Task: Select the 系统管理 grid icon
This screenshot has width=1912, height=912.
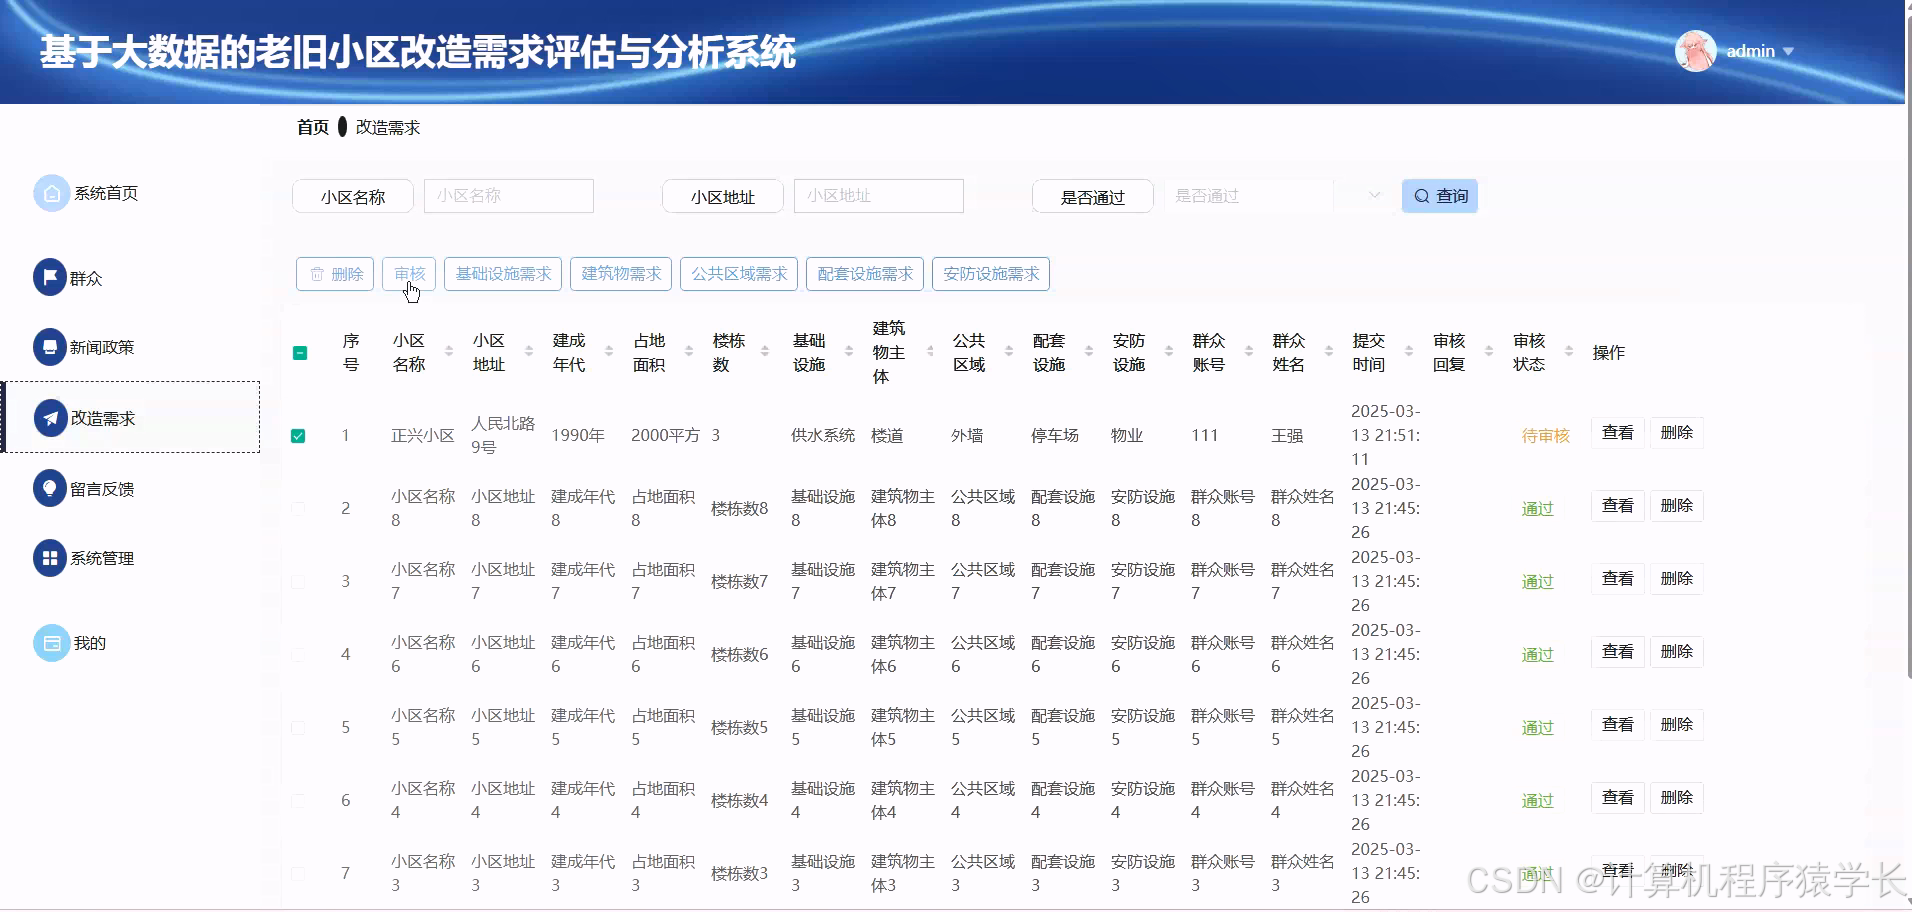Action: tap(51, 557)
